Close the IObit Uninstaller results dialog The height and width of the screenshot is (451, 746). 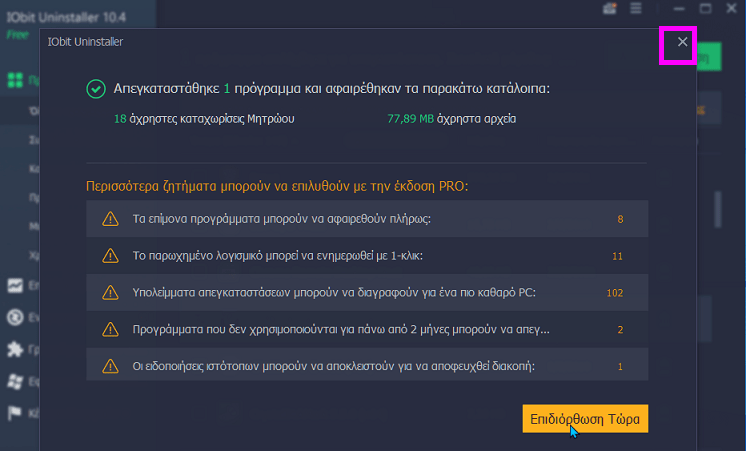click(x=682, y=42)
